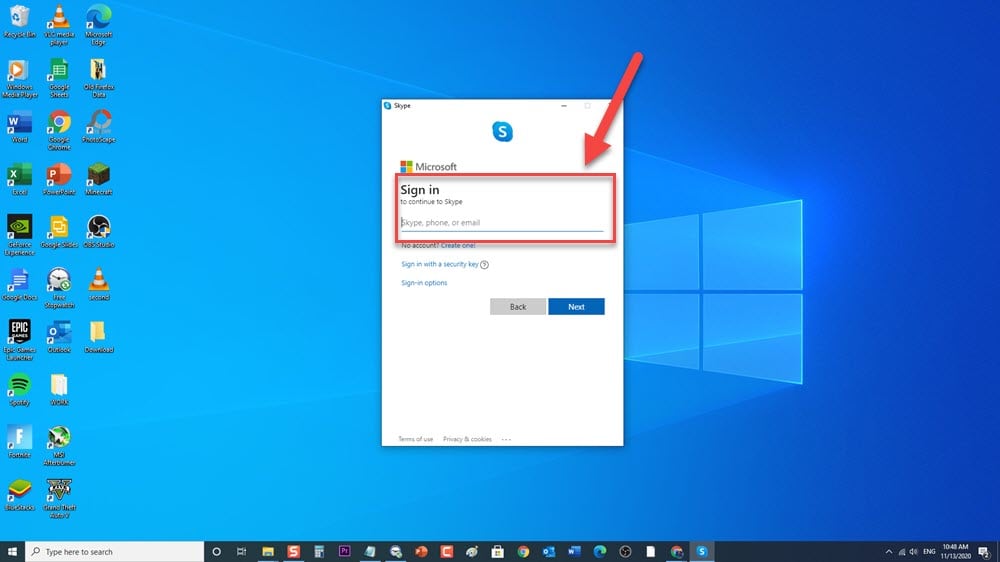Select the Fortnite desktop icon
Image resolution: width=1000 pixels, height=562 pixels.
click(20, 442)
